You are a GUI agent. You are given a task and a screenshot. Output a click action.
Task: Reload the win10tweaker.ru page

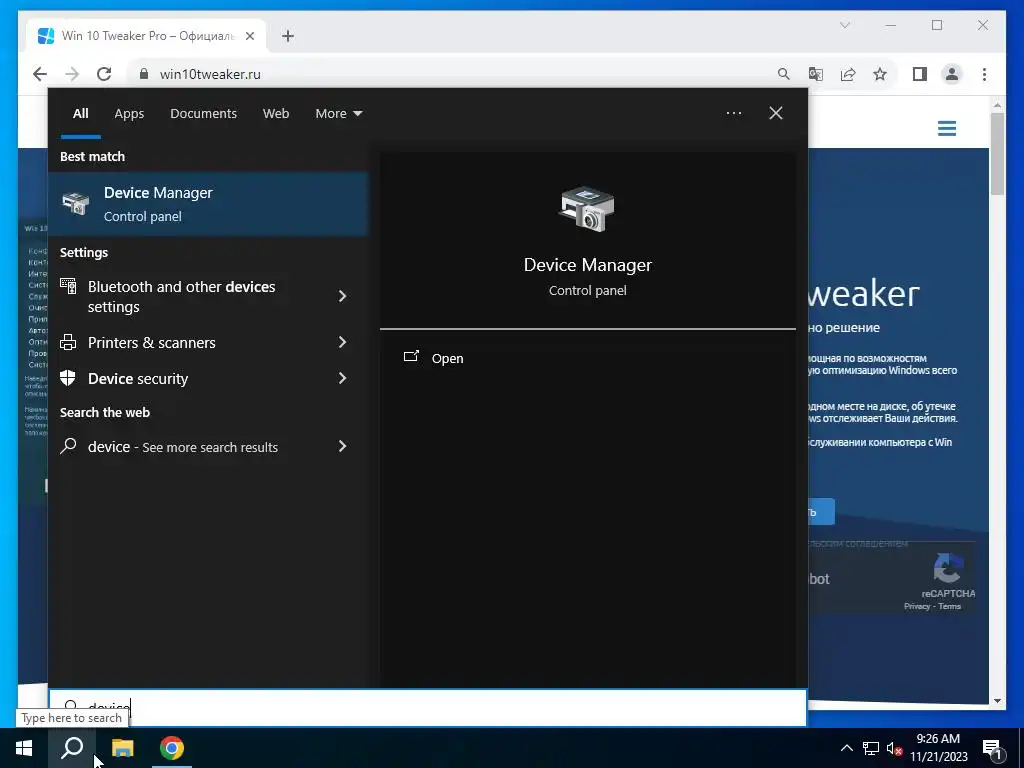click(104, 74)
